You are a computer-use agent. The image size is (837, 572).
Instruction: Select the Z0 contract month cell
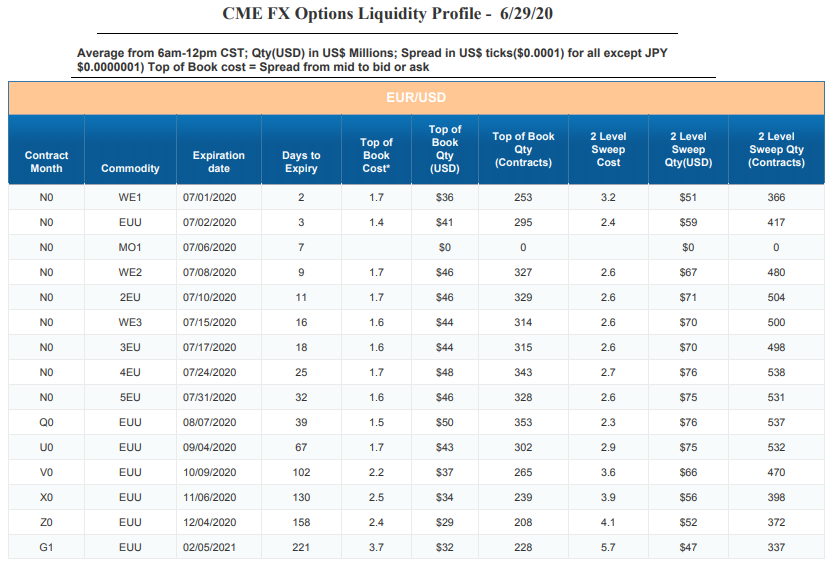pyautogui.click(x=46, y=522)
